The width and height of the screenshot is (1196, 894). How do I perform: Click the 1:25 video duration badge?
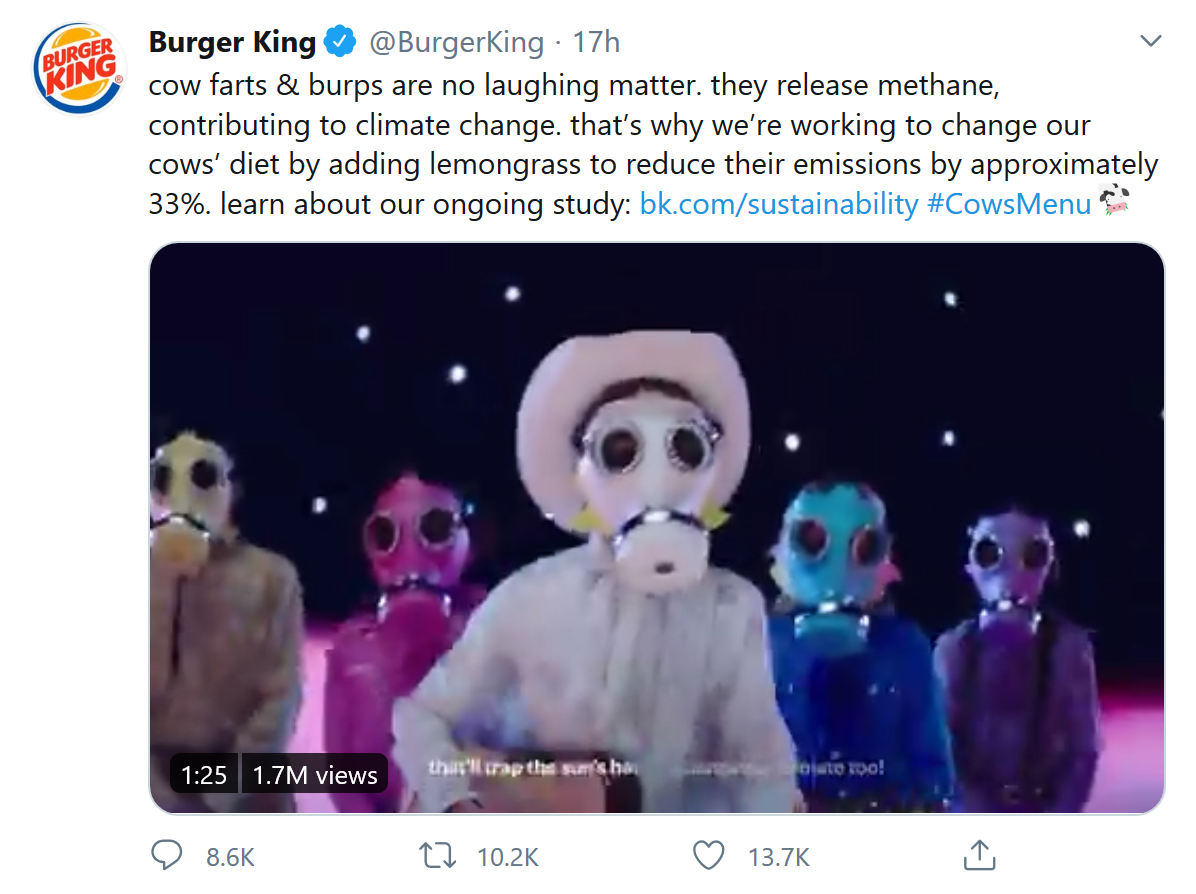(204, 774)
